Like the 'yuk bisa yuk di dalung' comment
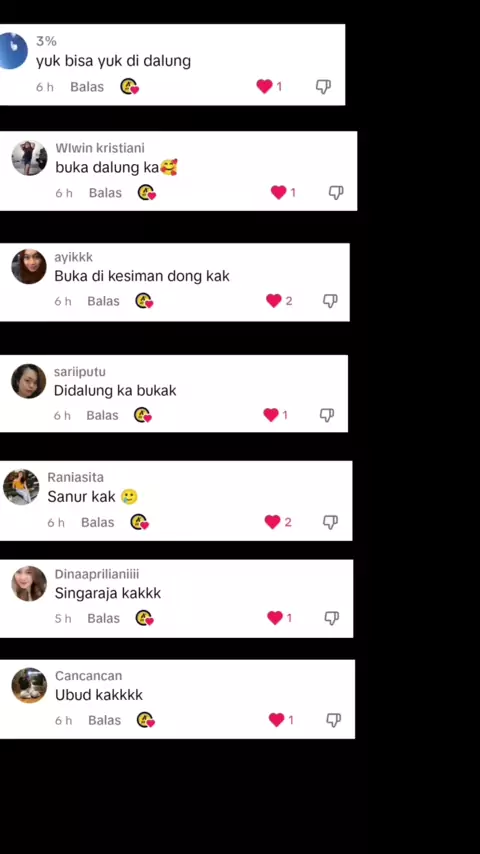The height and width of the screenshot is (854, 480). tap(264, 86)
